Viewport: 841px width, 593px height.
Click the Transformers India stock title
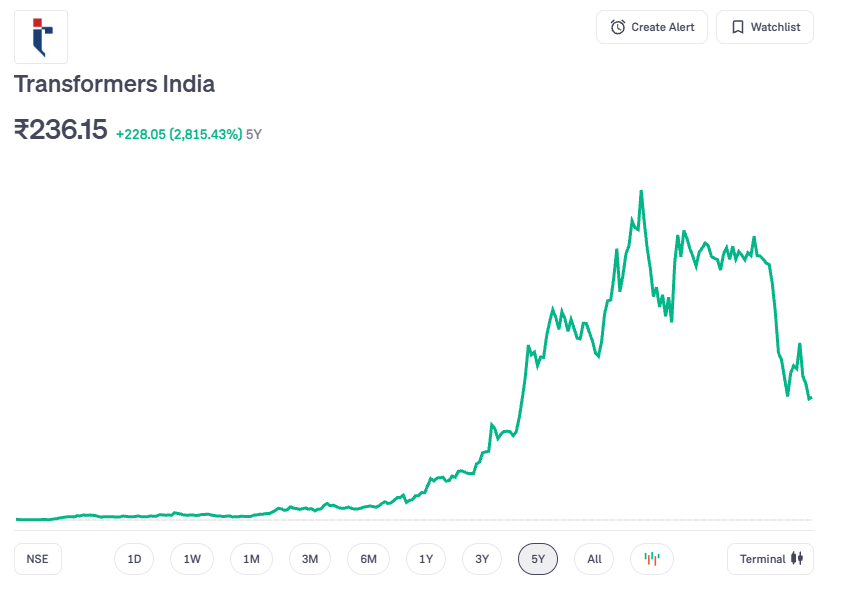click(x=114, y=84)
